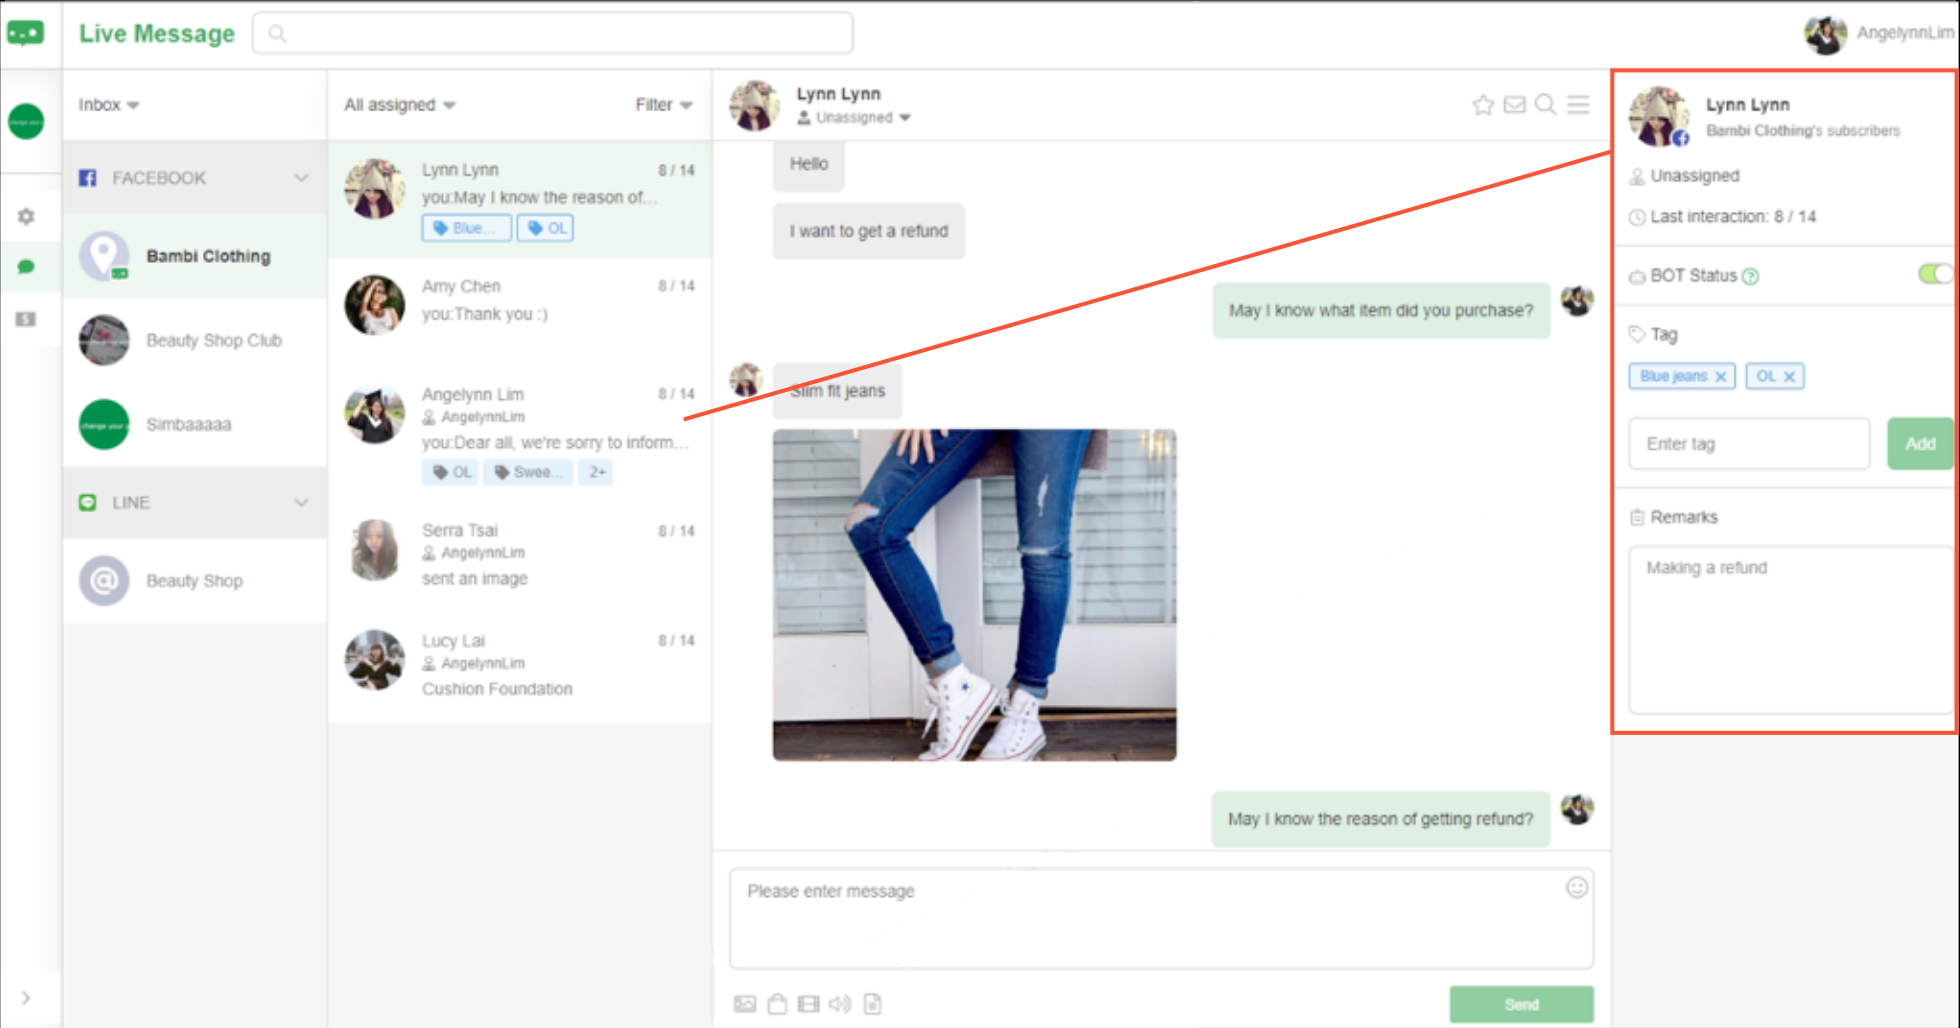Image resolution: width=1960 pixels, height=1028 pixels.
Task: Remove the Blue jeans tag
Action: point(1721,377)
